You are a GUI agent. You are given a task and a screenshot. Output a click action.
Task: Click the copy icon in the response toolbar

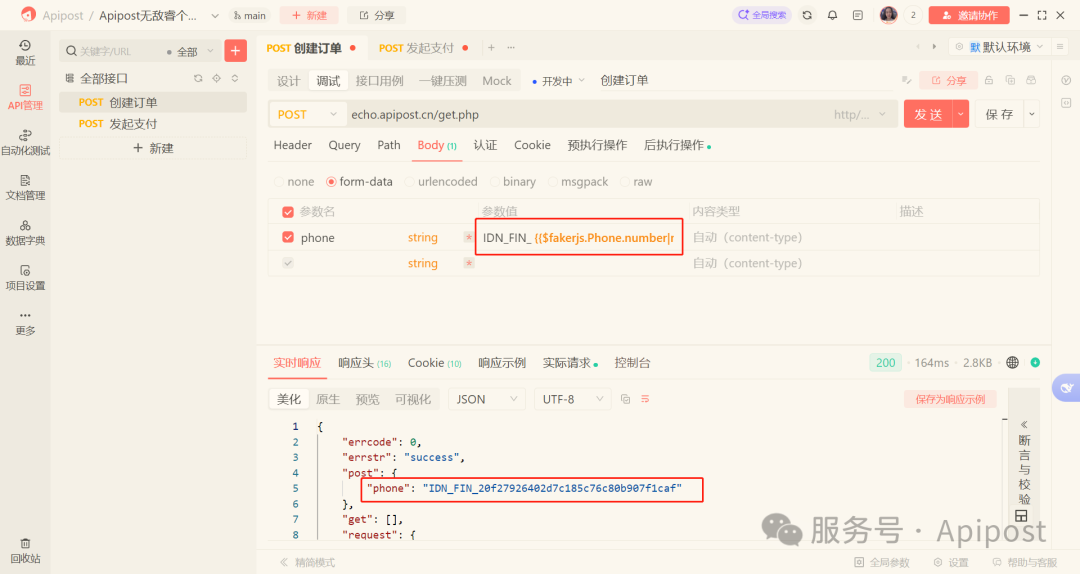(x=625, y=399)
